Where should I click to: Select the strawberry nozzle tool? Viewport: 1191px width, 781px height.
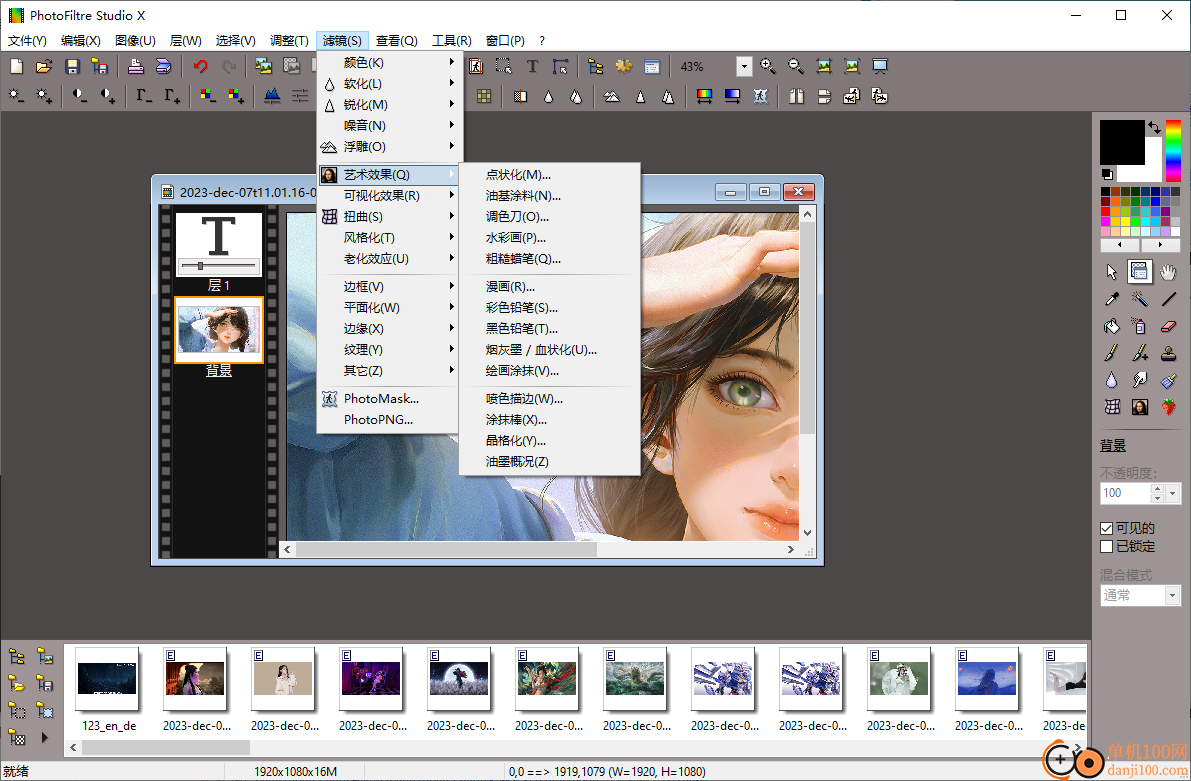pyautogui.click(x=1168, y=407)
